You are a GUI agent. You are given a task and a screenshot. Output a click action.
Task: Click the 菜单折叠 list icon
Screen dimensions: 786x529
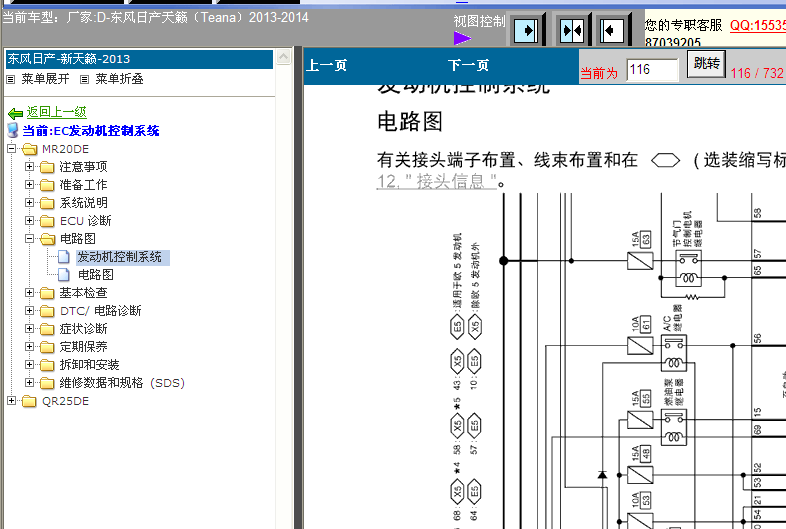tap(85, 79)
